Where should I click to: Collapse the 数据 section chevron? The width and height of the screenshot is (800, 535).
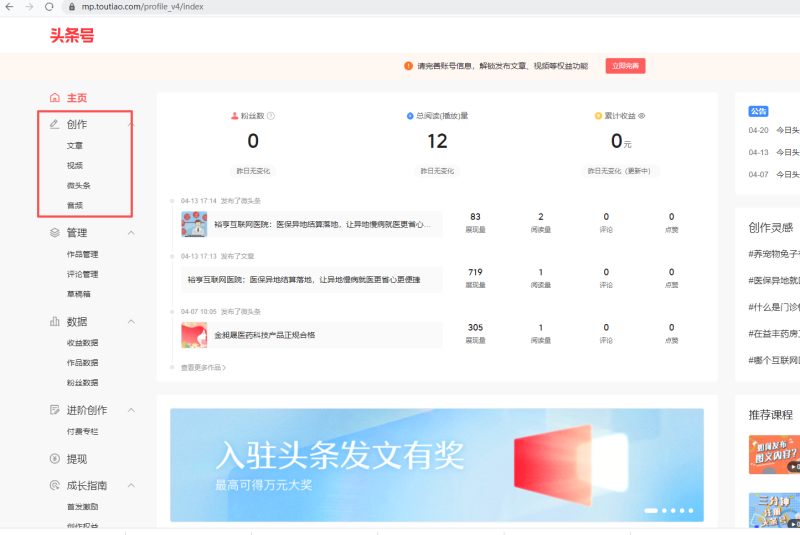[131, 321]
